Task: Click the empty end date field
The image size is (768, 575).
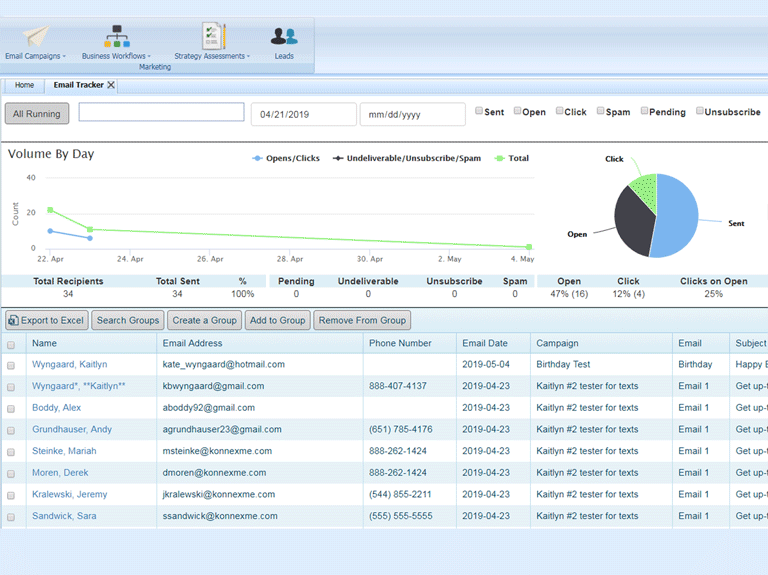Action: coord(412,114)
